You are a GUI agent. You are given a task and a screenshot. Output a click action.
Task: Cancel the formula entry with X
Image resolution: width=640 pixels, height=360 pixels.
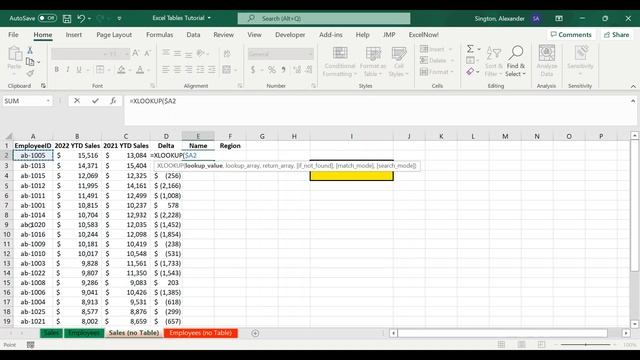77,101
